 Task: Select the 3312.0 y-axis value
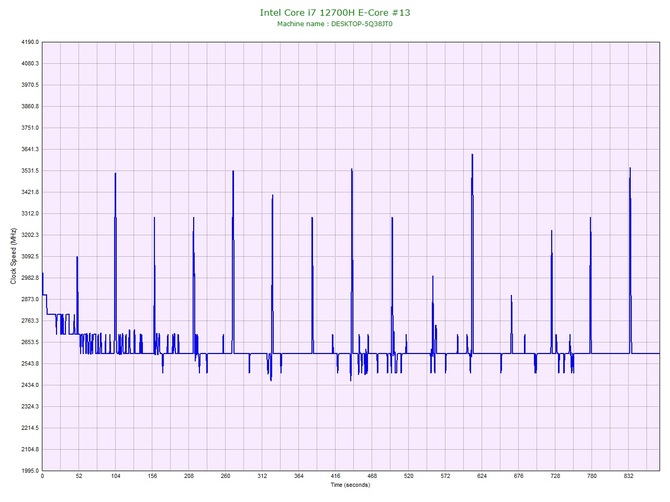(30, 214)
